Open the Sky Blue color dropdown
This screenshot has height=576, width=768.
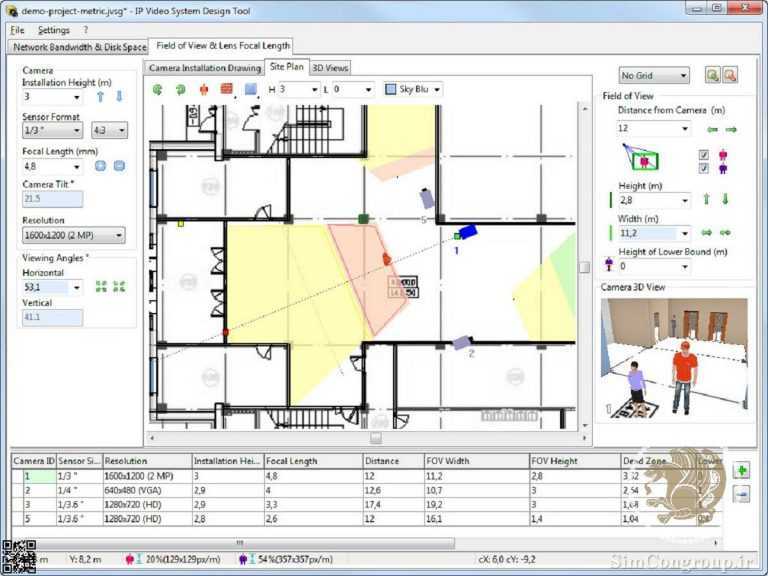[x=413, y=90]
